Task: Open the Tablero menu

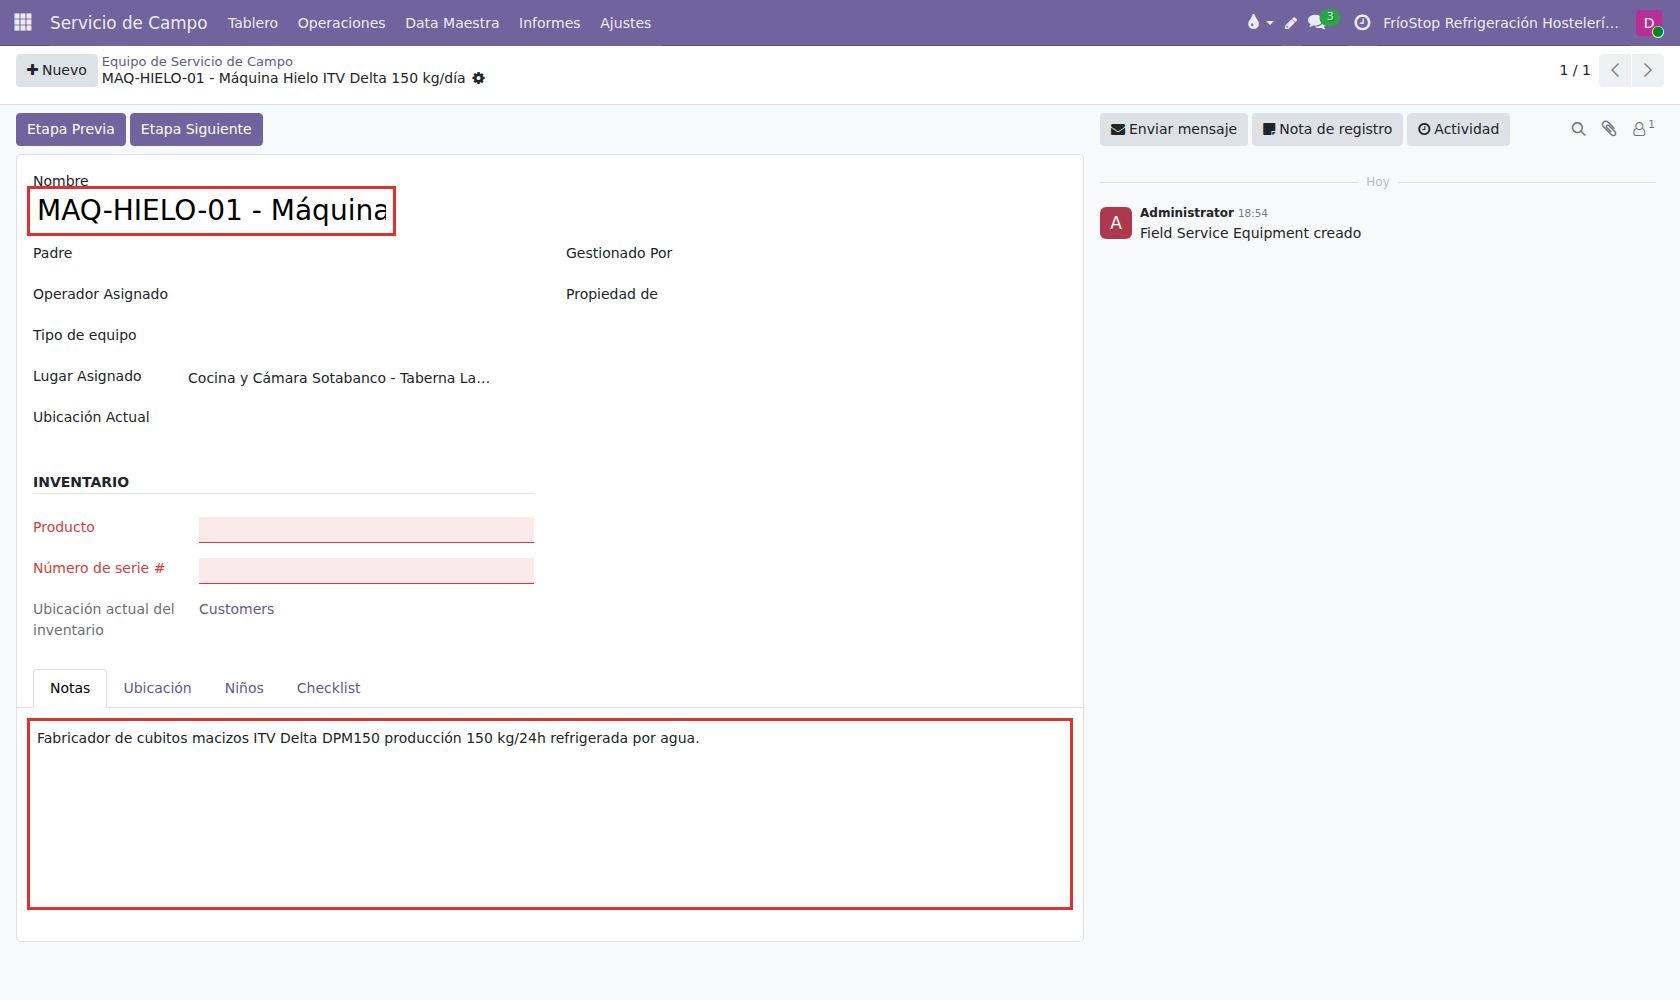Action: click(253, 23)
